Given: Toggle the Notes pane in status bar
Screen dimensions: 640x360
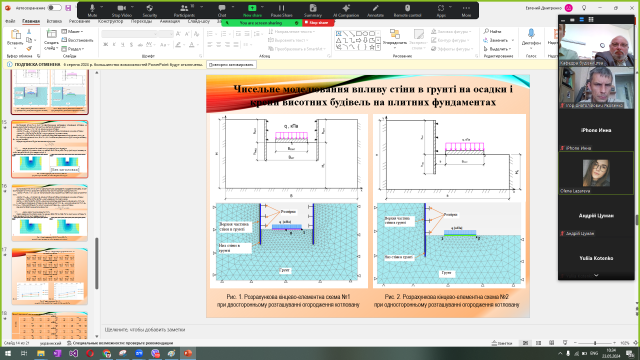Looking at the screenshot, I should click(x=502, y=343).
